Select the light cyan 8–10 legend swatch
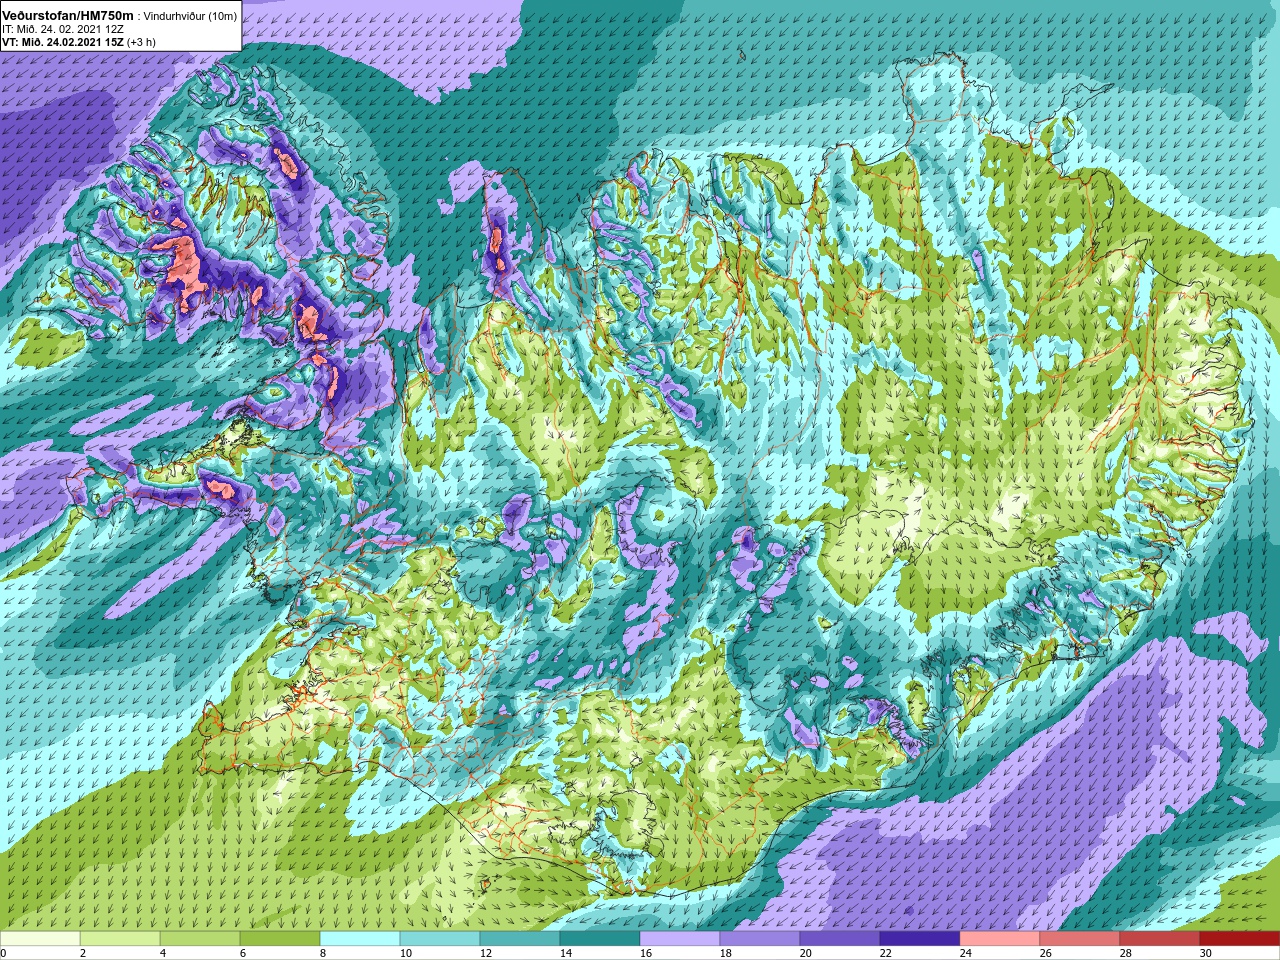 point(360,939)
